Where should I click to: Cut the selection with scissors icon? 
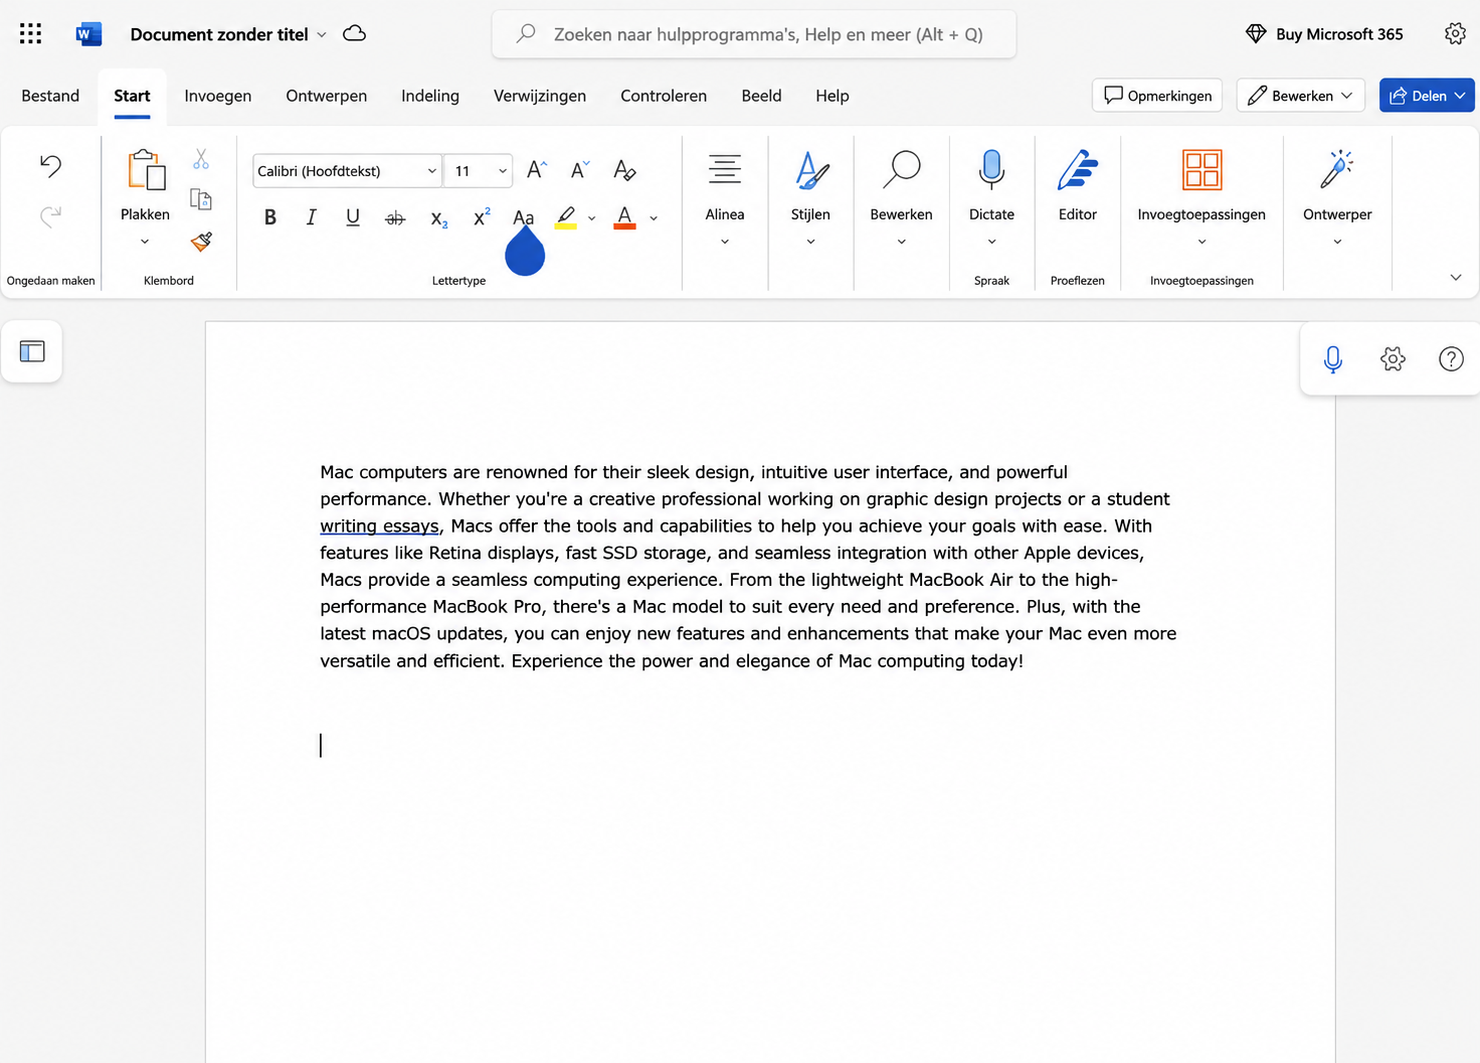(x=201, y=159)
